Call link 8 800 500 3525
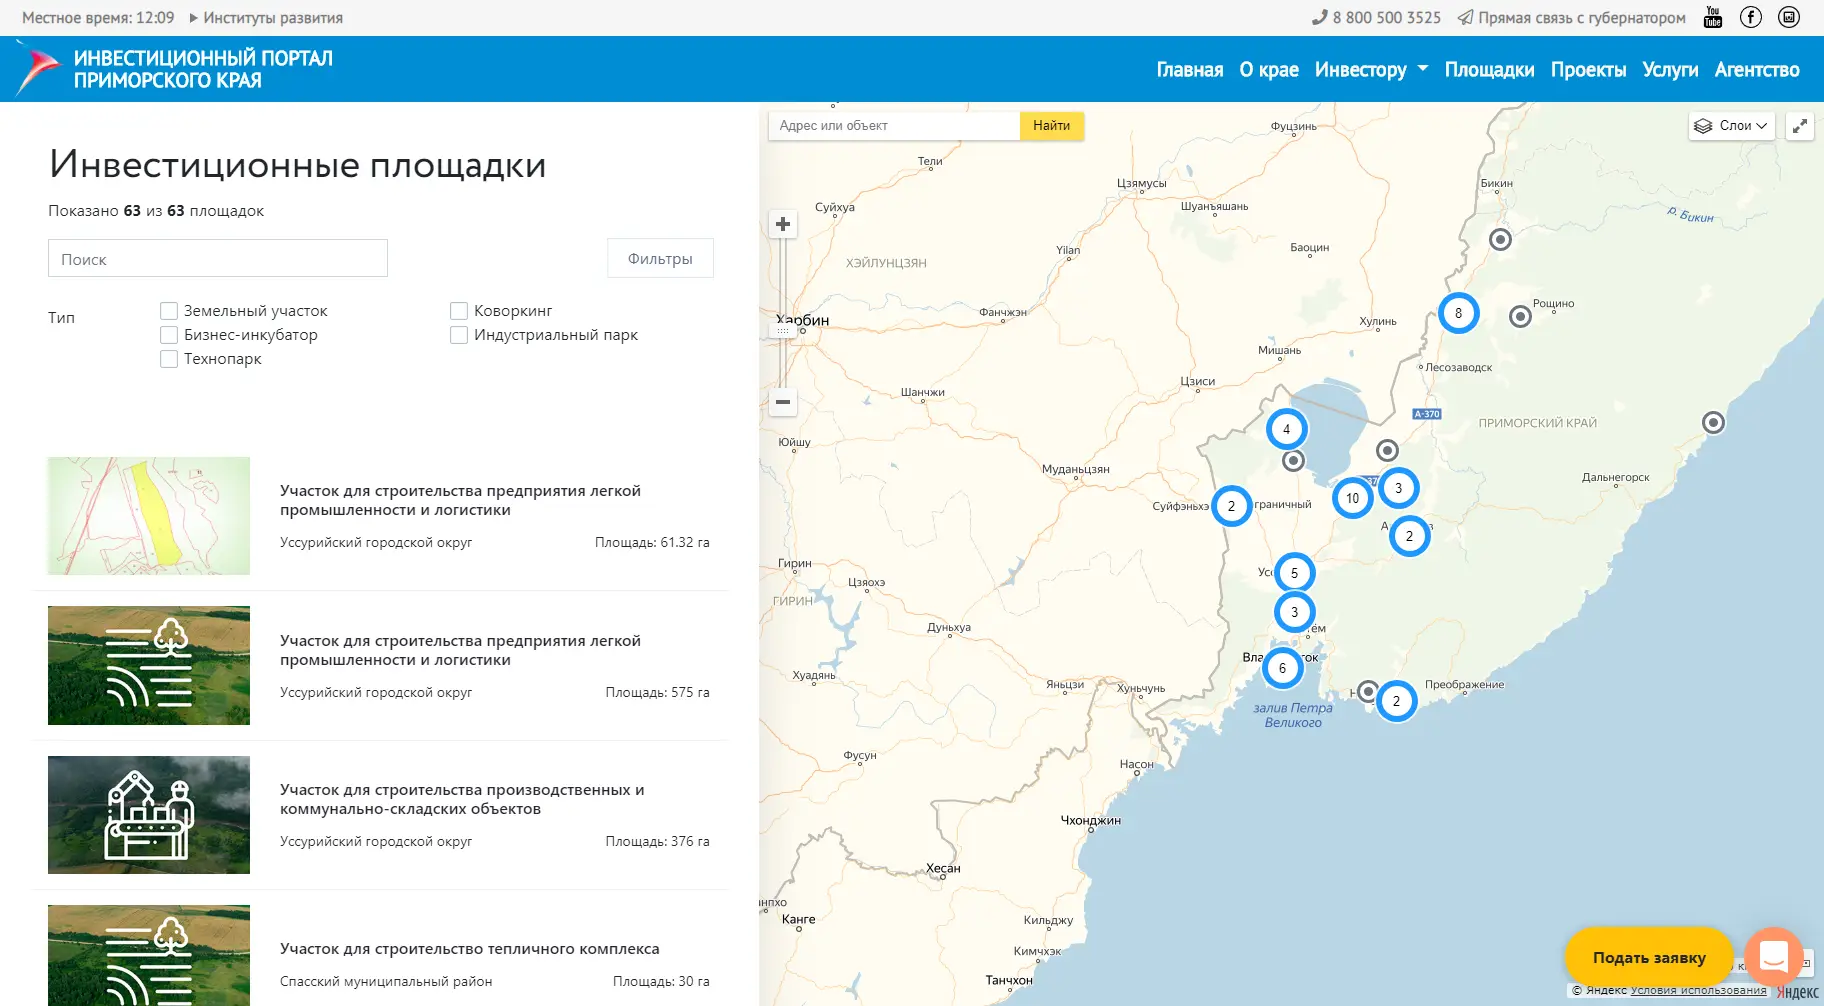The height and width of the screenshot is (1006, 1824). (1387, 18)
